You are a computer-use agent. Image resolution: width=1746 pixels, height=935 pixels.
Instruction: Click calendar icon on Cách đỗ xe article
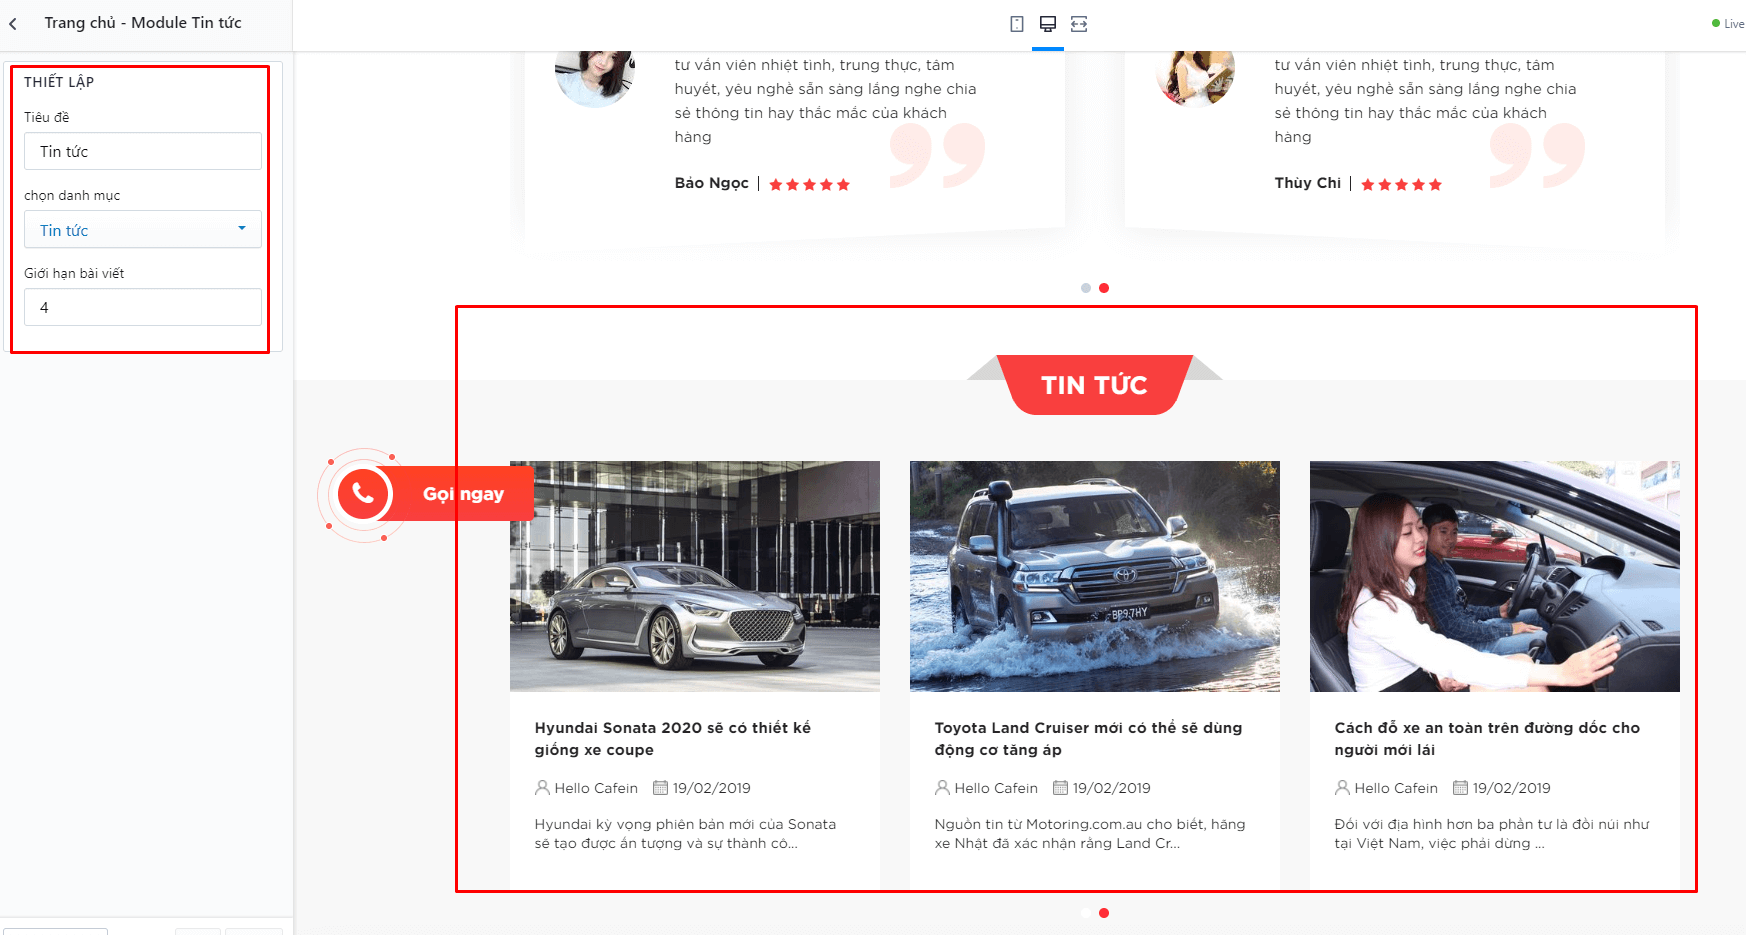(x=1461, y=788)
